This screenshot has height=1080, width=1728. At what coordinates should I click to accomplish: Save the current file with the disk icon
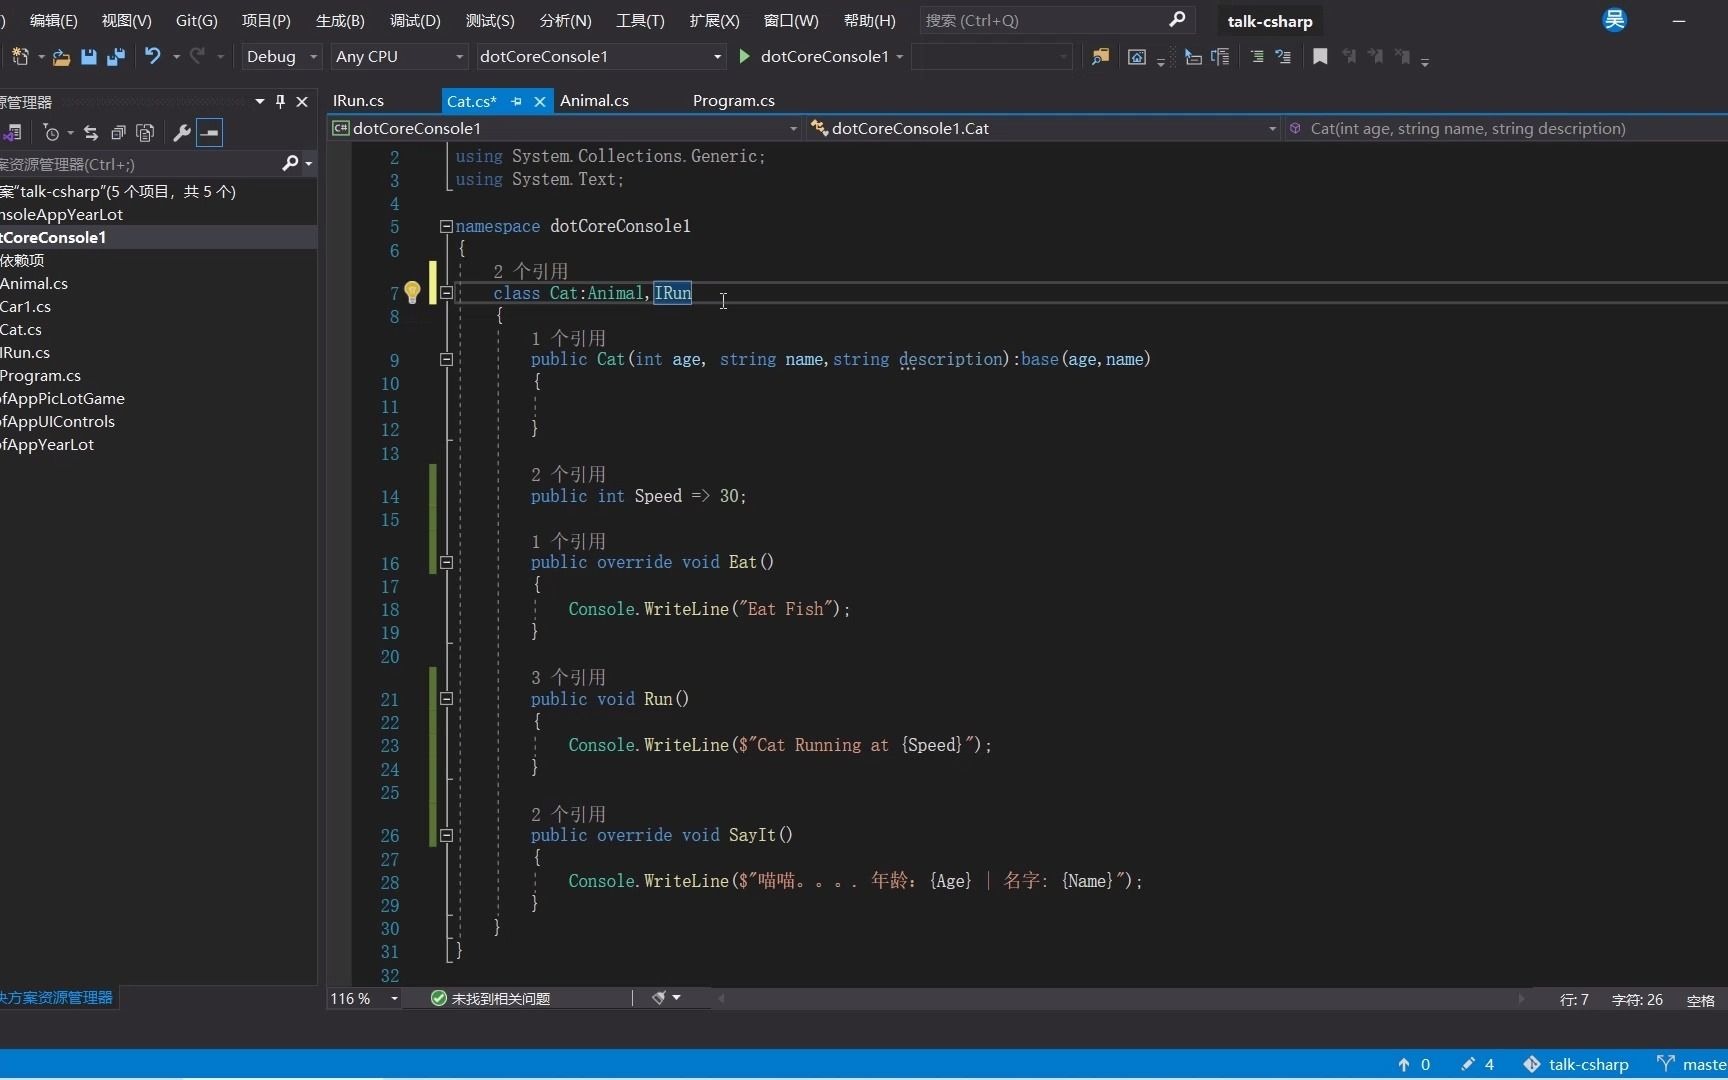coord(89,57)
